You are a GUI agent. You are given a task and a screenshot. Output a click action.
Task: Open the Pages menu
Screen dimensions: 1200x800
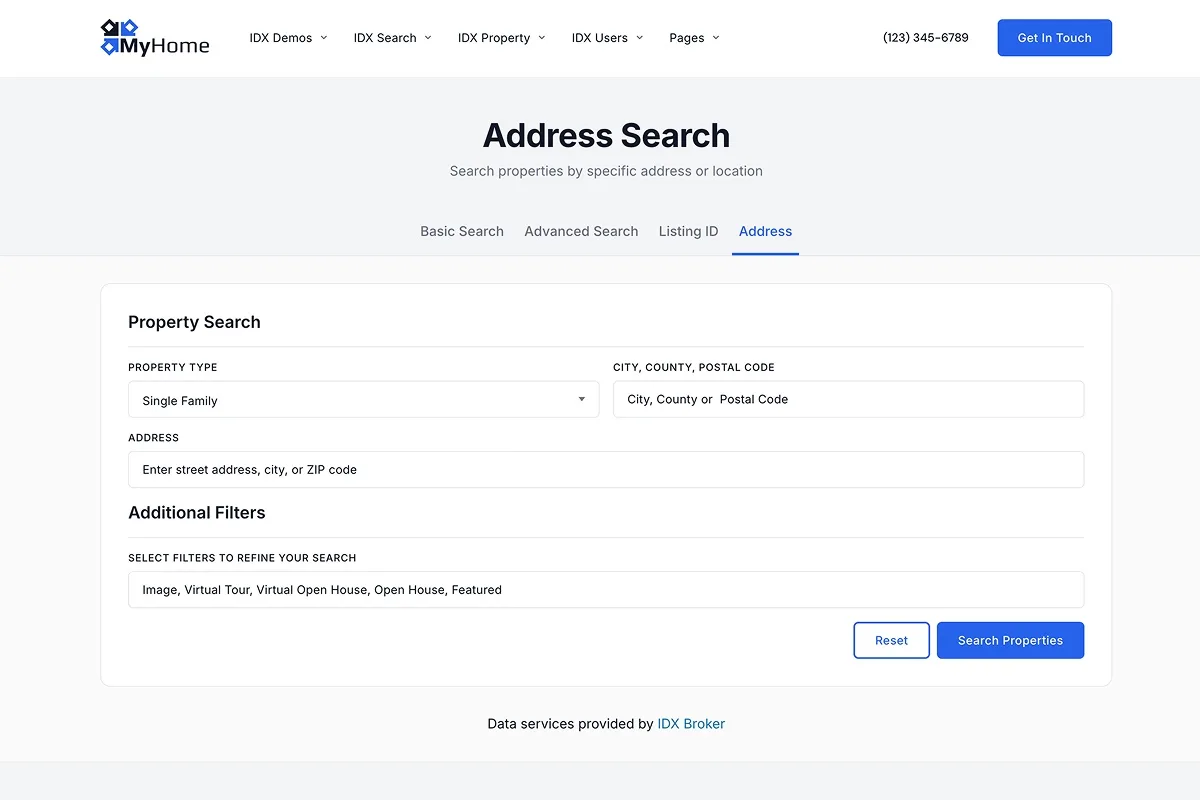694,38
